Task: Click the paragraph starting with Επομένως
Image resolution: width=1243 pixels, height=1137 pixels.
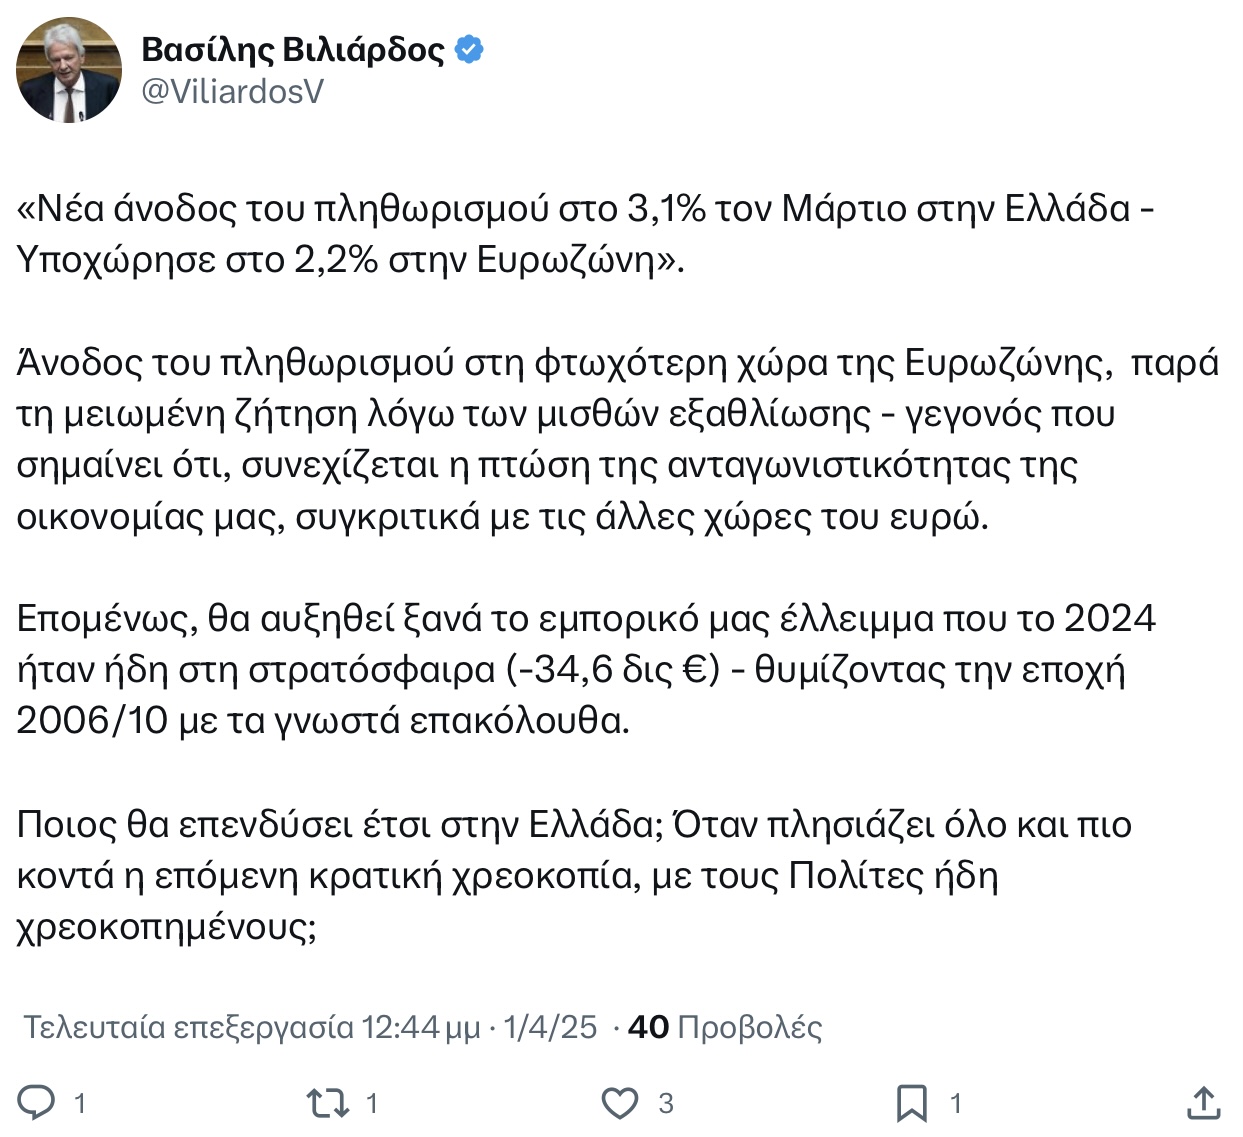Action: pos(586,669)
